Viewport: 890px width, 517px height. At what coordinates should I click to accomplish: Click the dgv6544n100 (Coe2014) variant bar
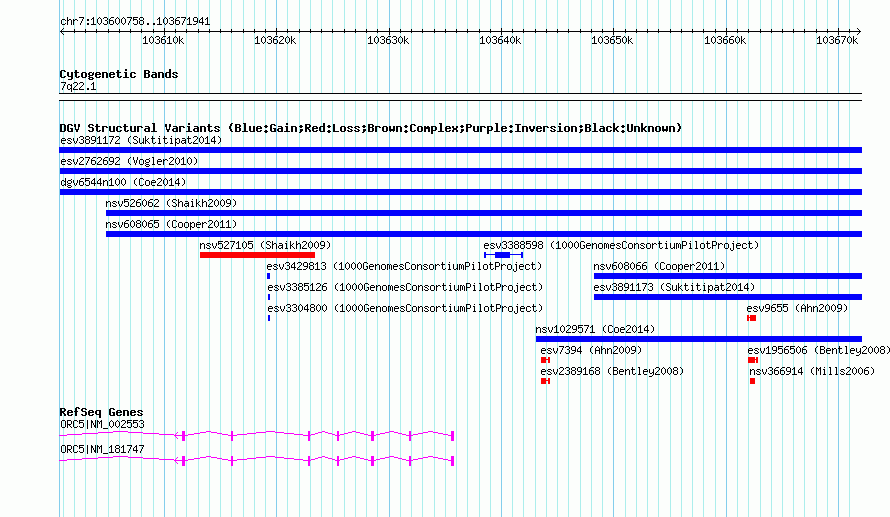460,192
